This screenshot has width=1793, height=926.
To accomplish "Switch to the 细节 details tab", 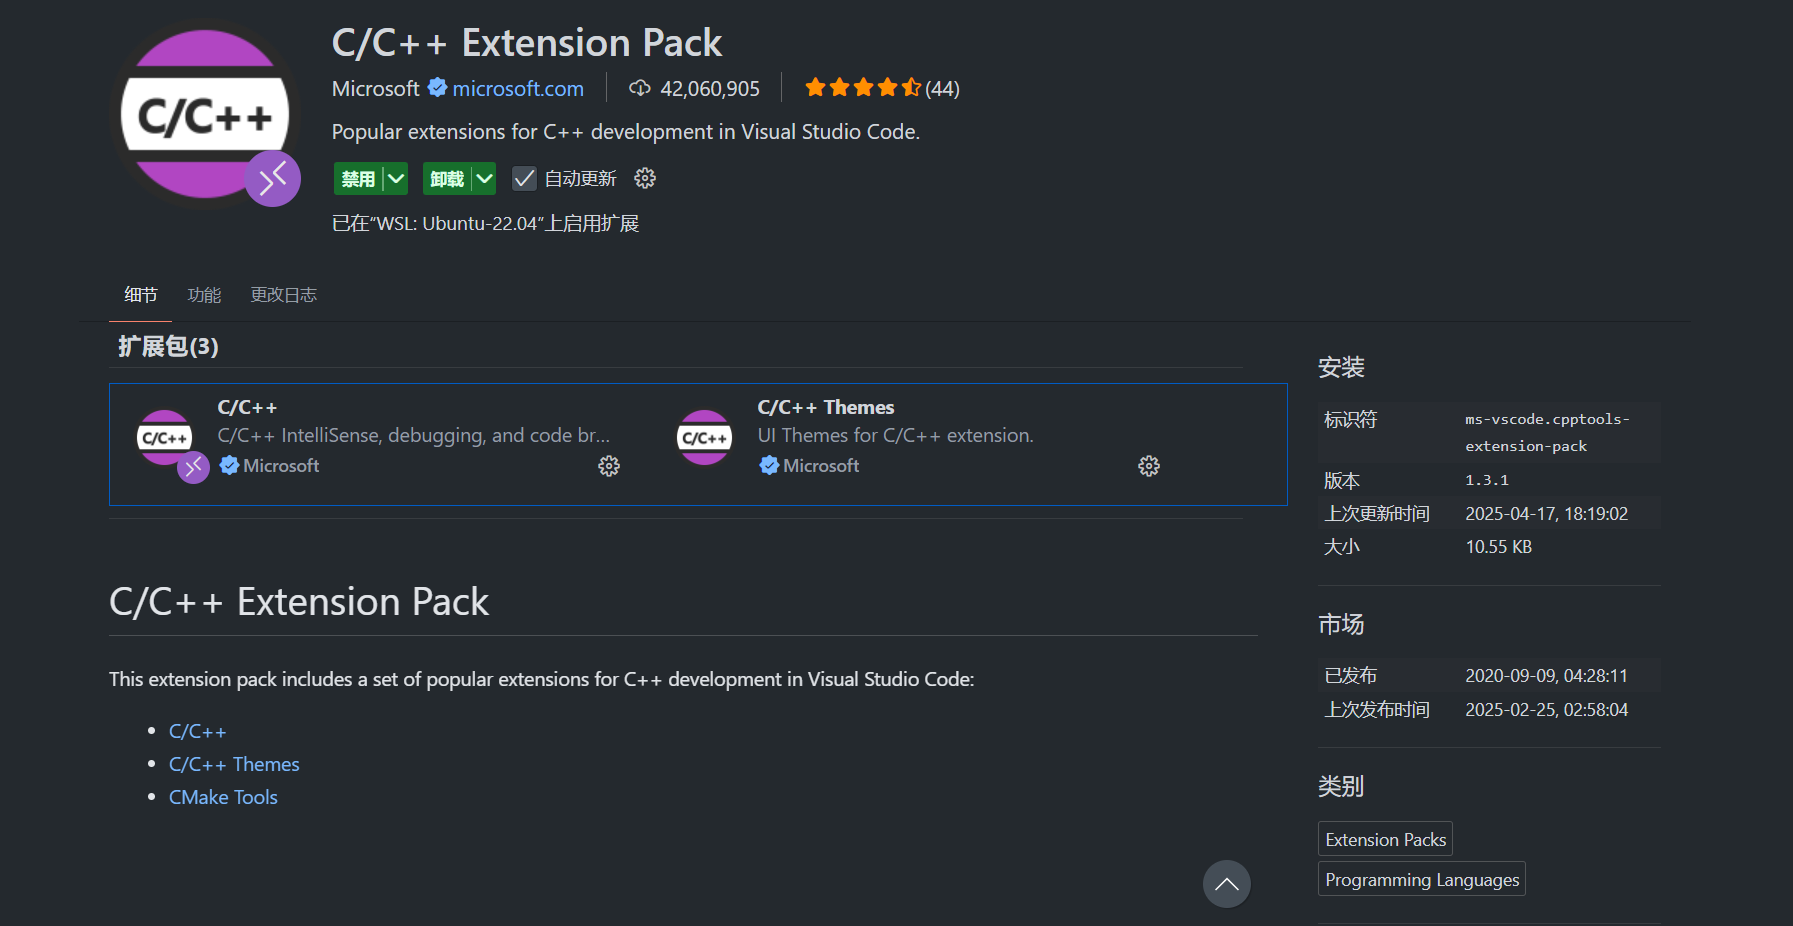I will (x=140, y=295).
